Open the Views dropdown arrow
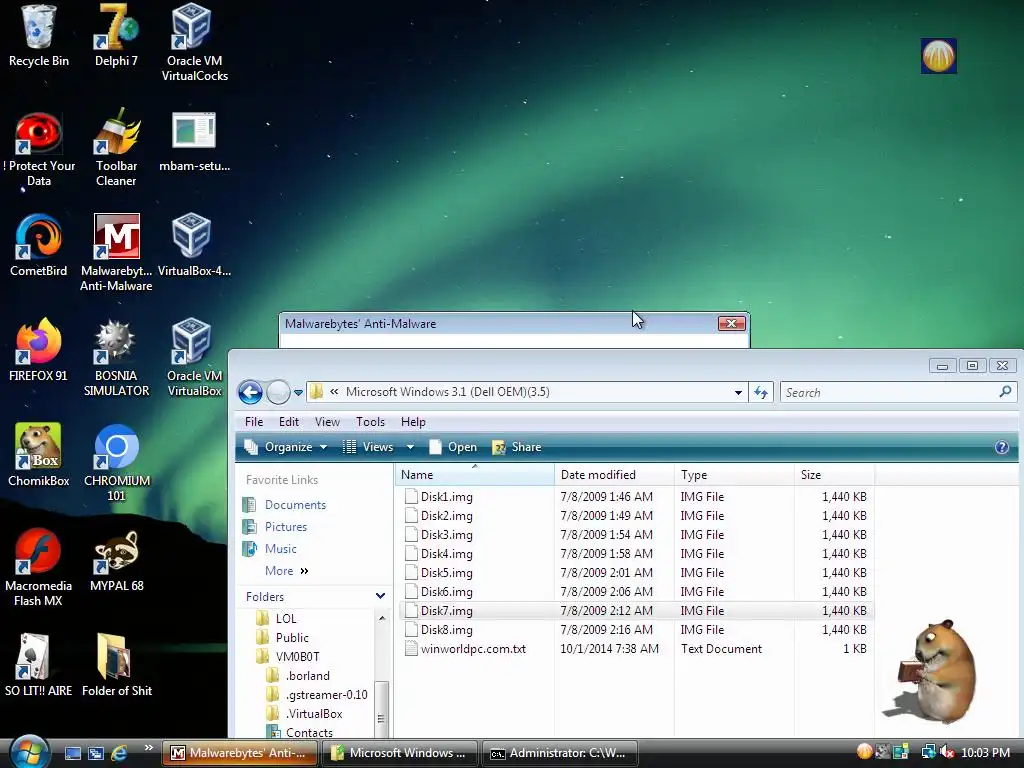The width and height of the screenshot is (1024, 768). (410, 447)
